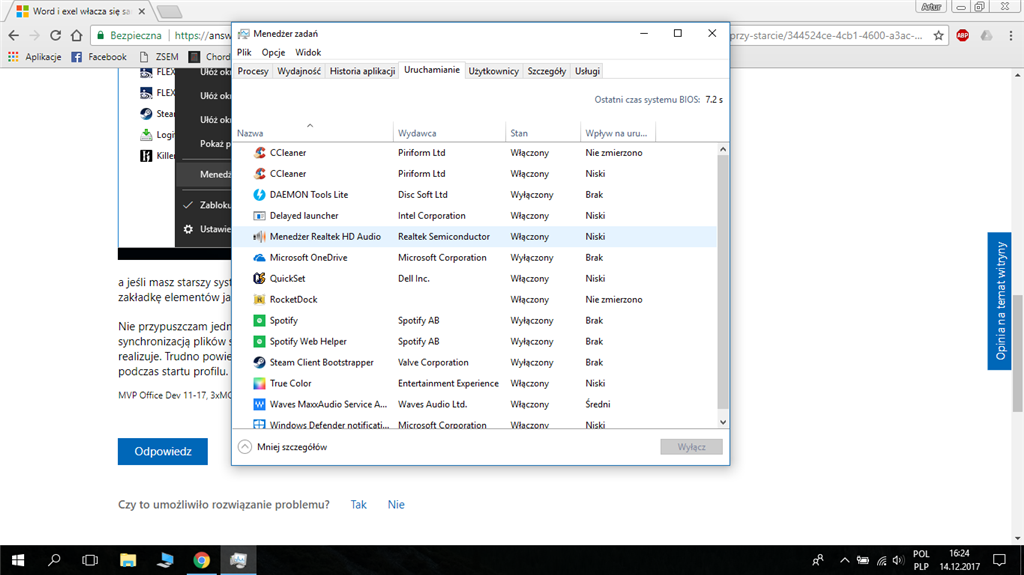This screenshot has height=575, width=1024.
Task: Bookmark page with star icon
Action: point(938,35)
